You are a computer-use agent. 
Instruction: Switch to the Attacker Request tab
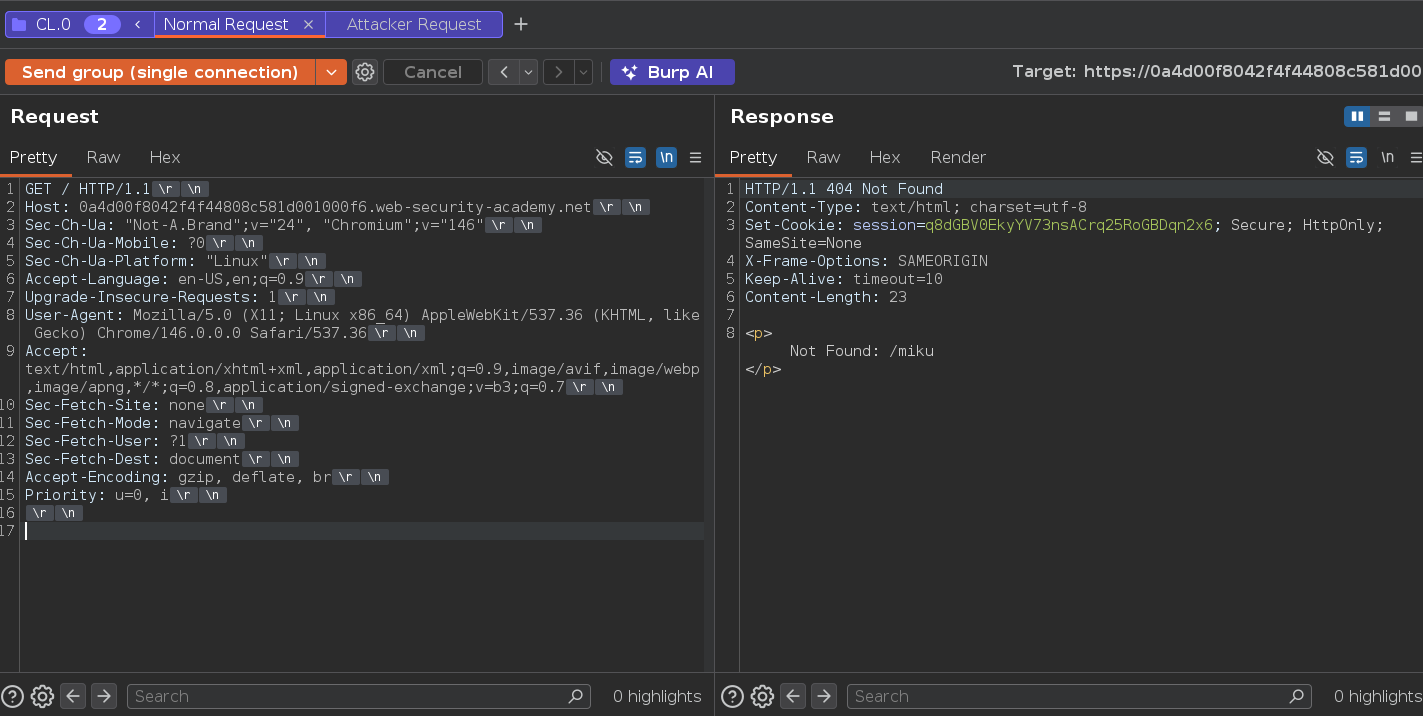click(x=414, y=24)
